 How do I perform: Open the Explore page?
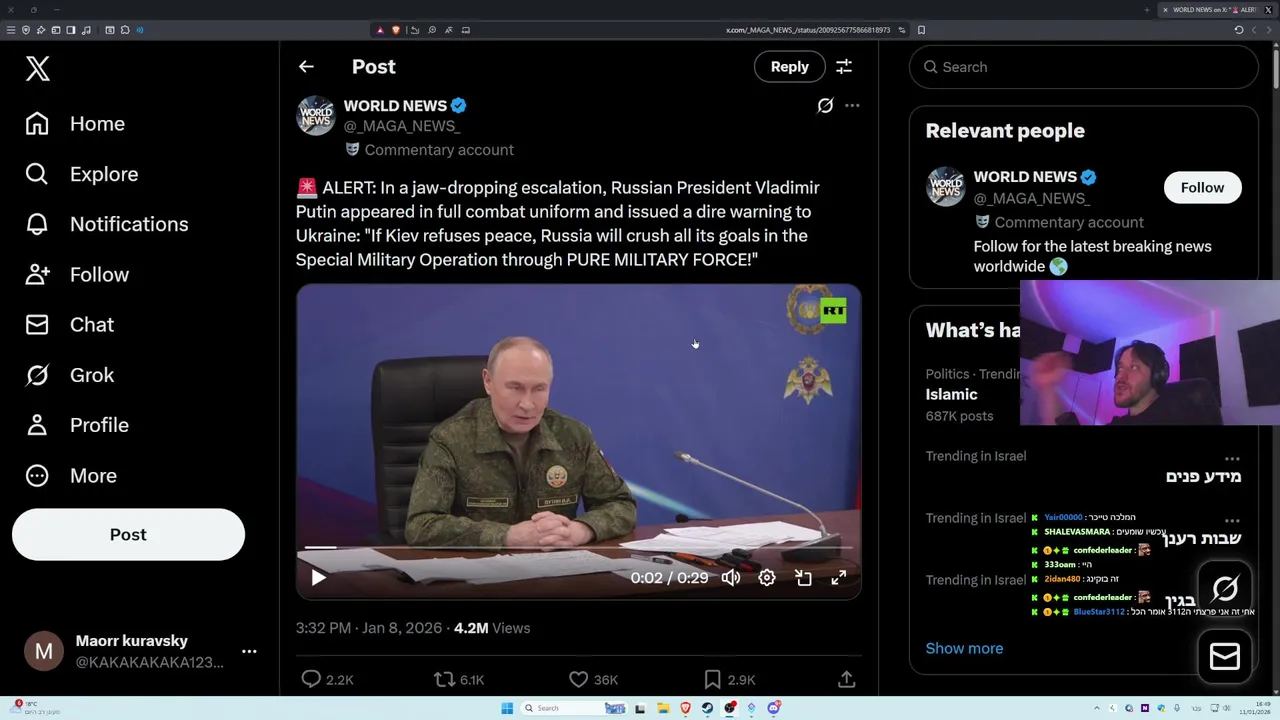click(x=82, y=174)
